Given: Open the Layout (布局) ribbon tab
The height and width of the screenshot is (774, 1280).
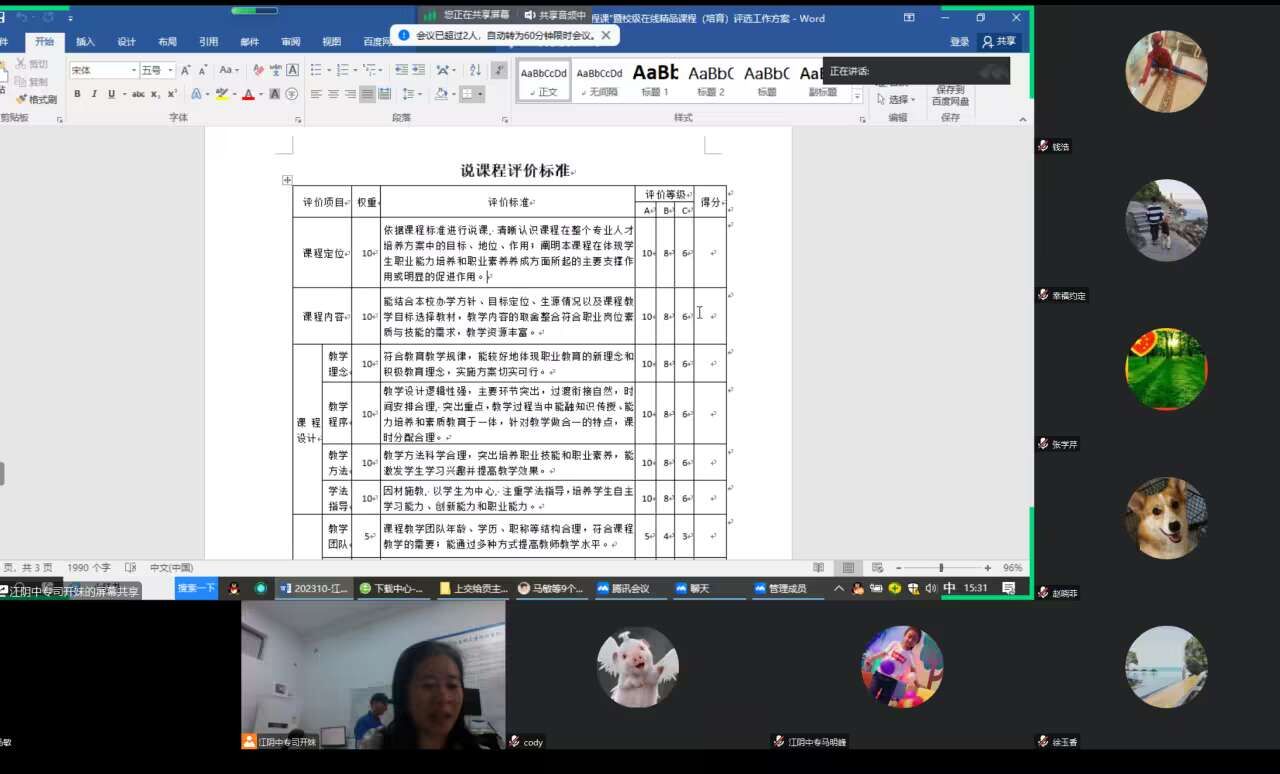Looking at the screenshot, I should [x=167, y=42].
